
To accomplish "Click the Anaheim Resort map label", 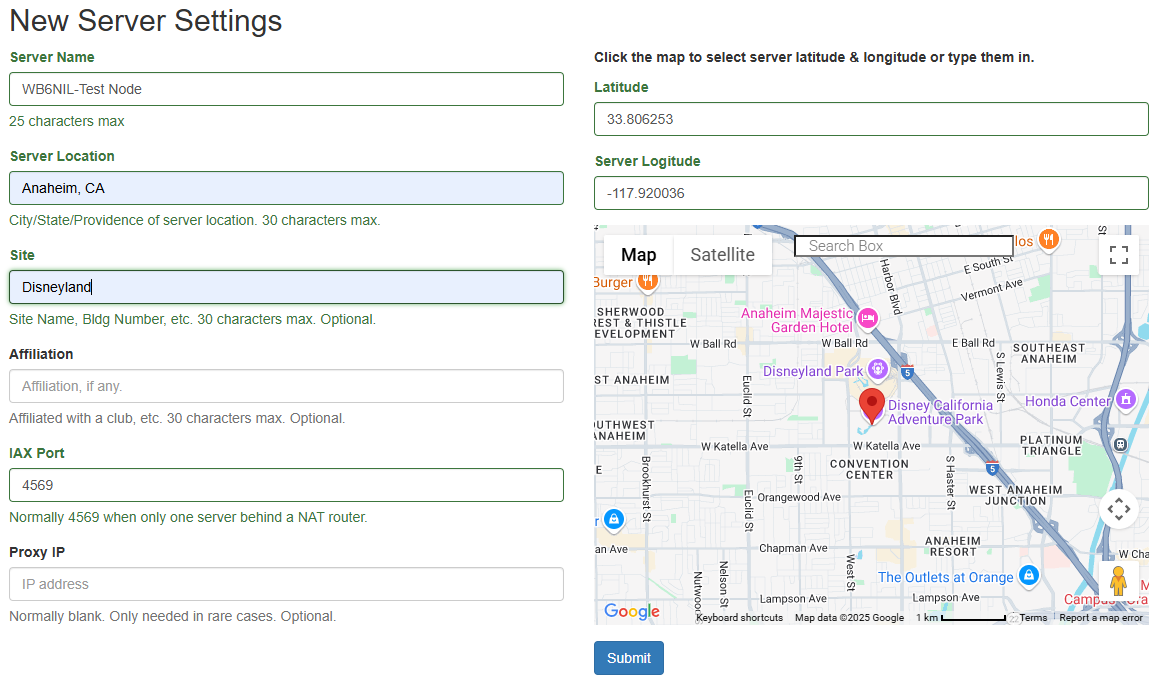I will [x=952, y=547].
